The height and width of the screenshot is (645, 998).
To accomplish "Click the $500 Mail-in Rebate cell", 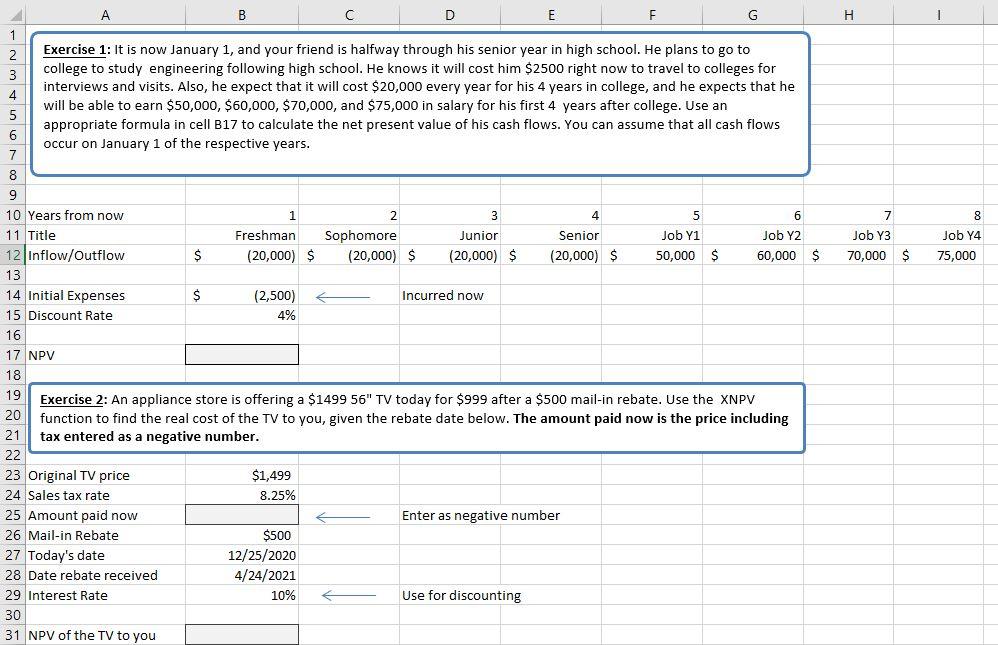I will tap(241, 535).
